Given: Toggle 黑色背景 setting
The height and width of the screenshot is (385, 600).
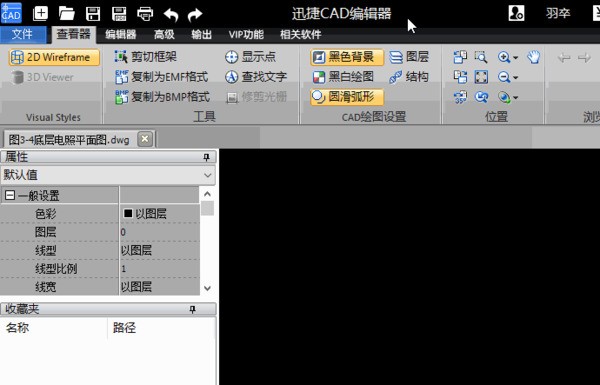Looking at the screenshot, I should tap(347, 57).
